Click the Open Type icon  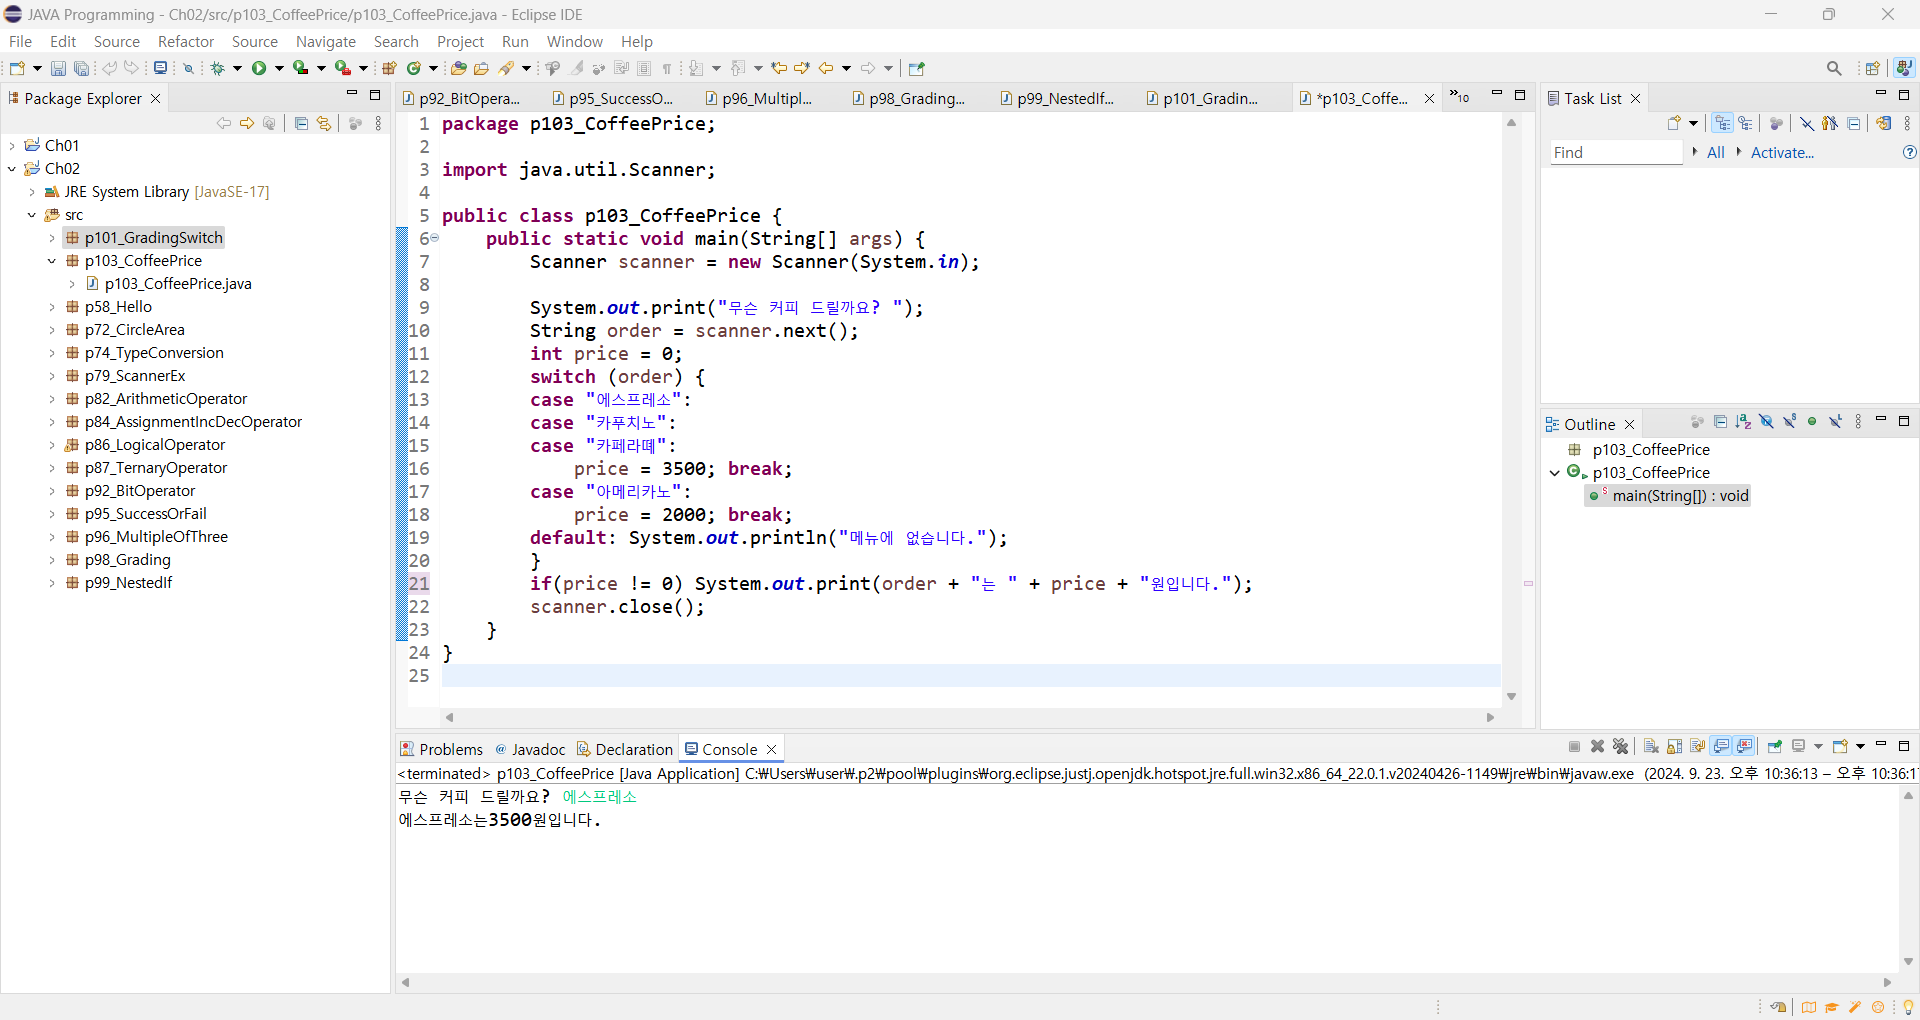tap(458, 68)
